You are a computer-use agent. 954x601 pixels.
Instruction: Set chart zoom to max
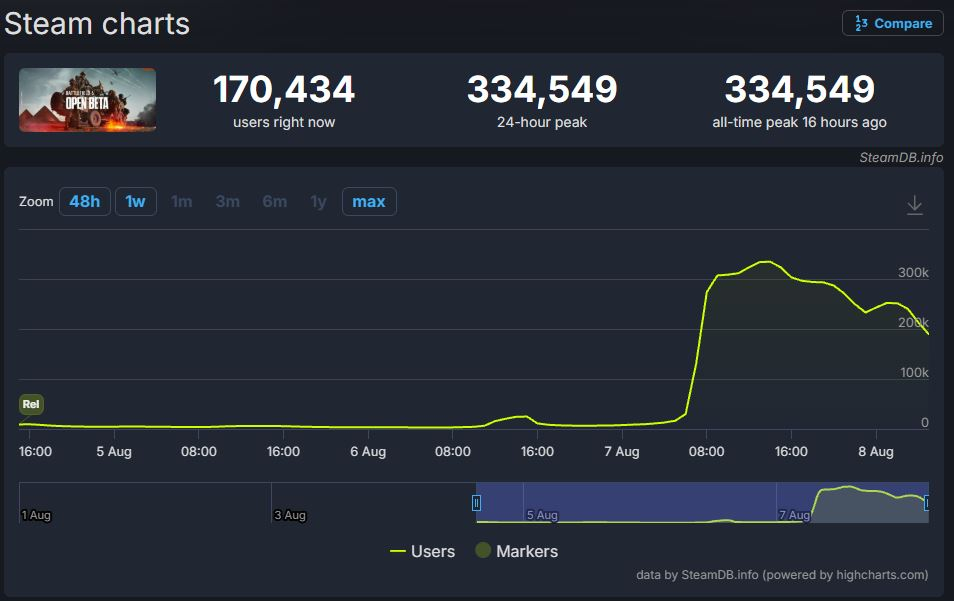pyautogui.click(x=369, y=201)
